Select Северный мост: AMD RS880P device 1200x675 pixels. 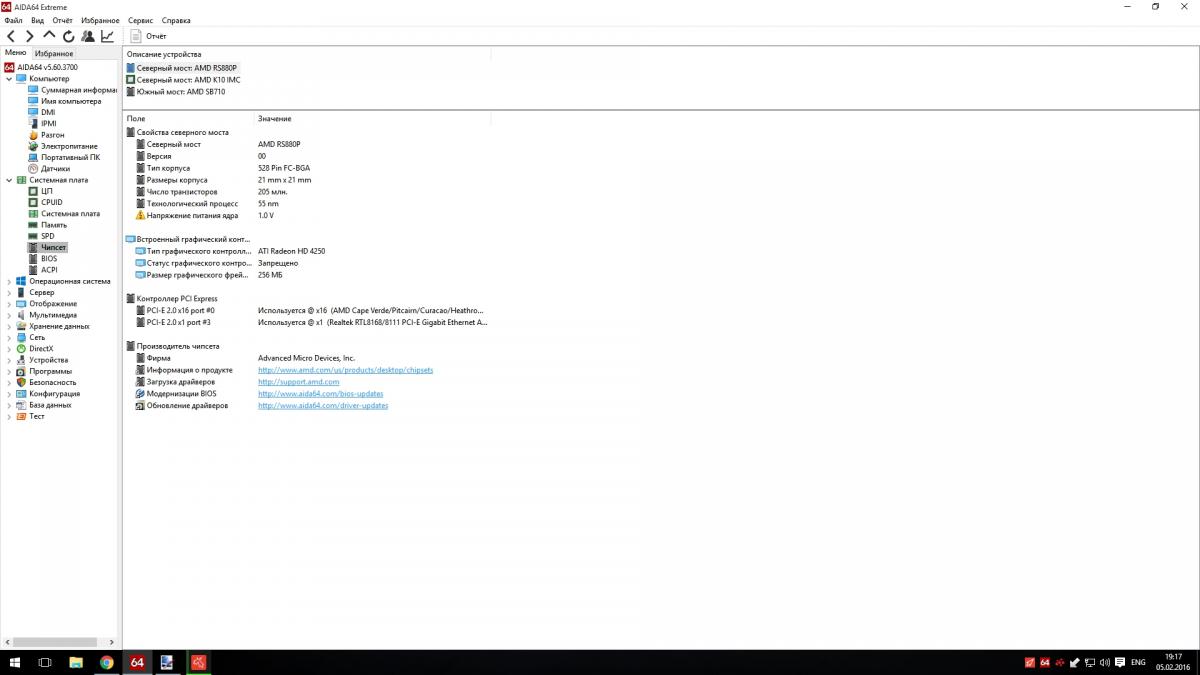187,68
